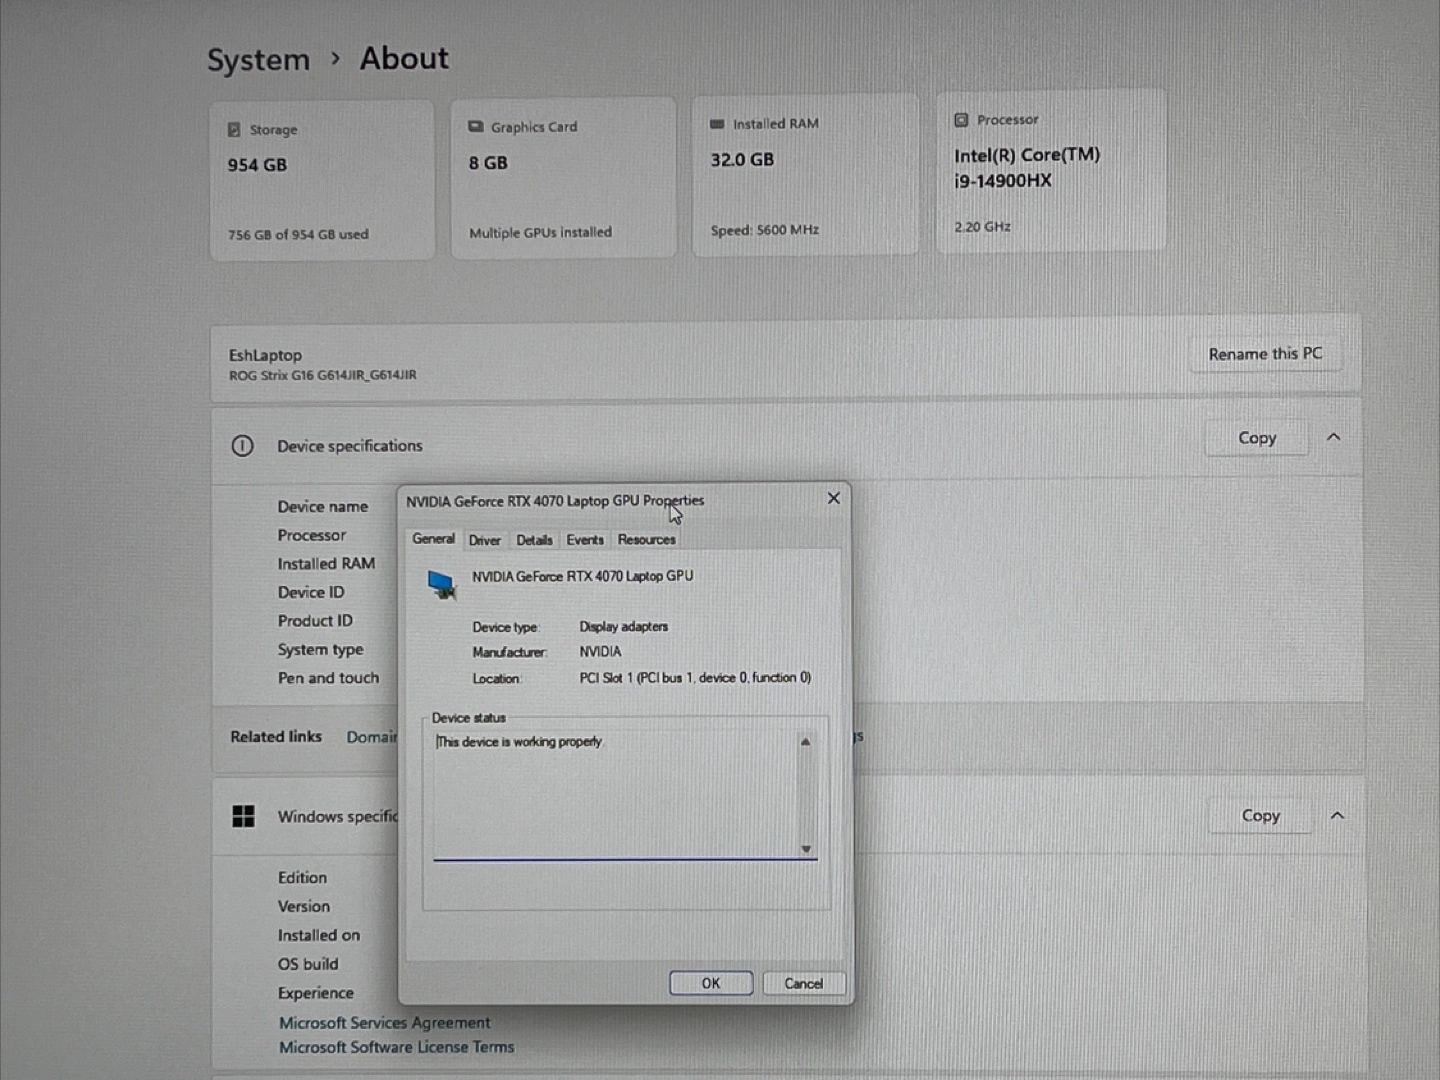Click the System type row label
The width and height of the screenshot is (1440, 1080).
tap(321, 650)
